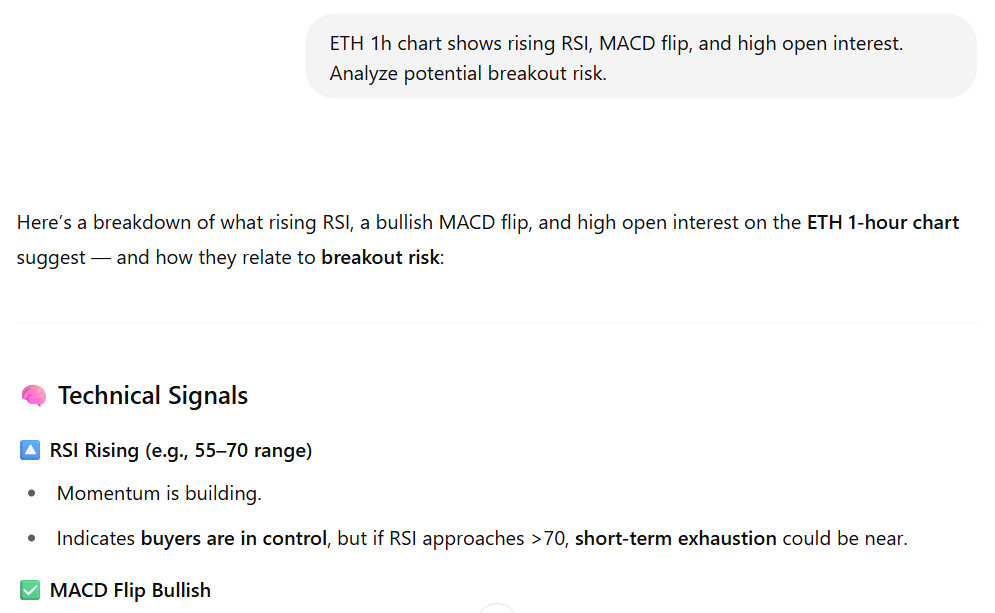Click the bold 'ETH 1-hour chart' text
This screenshot has height=613, width=995.
click(x=883, y=223)
